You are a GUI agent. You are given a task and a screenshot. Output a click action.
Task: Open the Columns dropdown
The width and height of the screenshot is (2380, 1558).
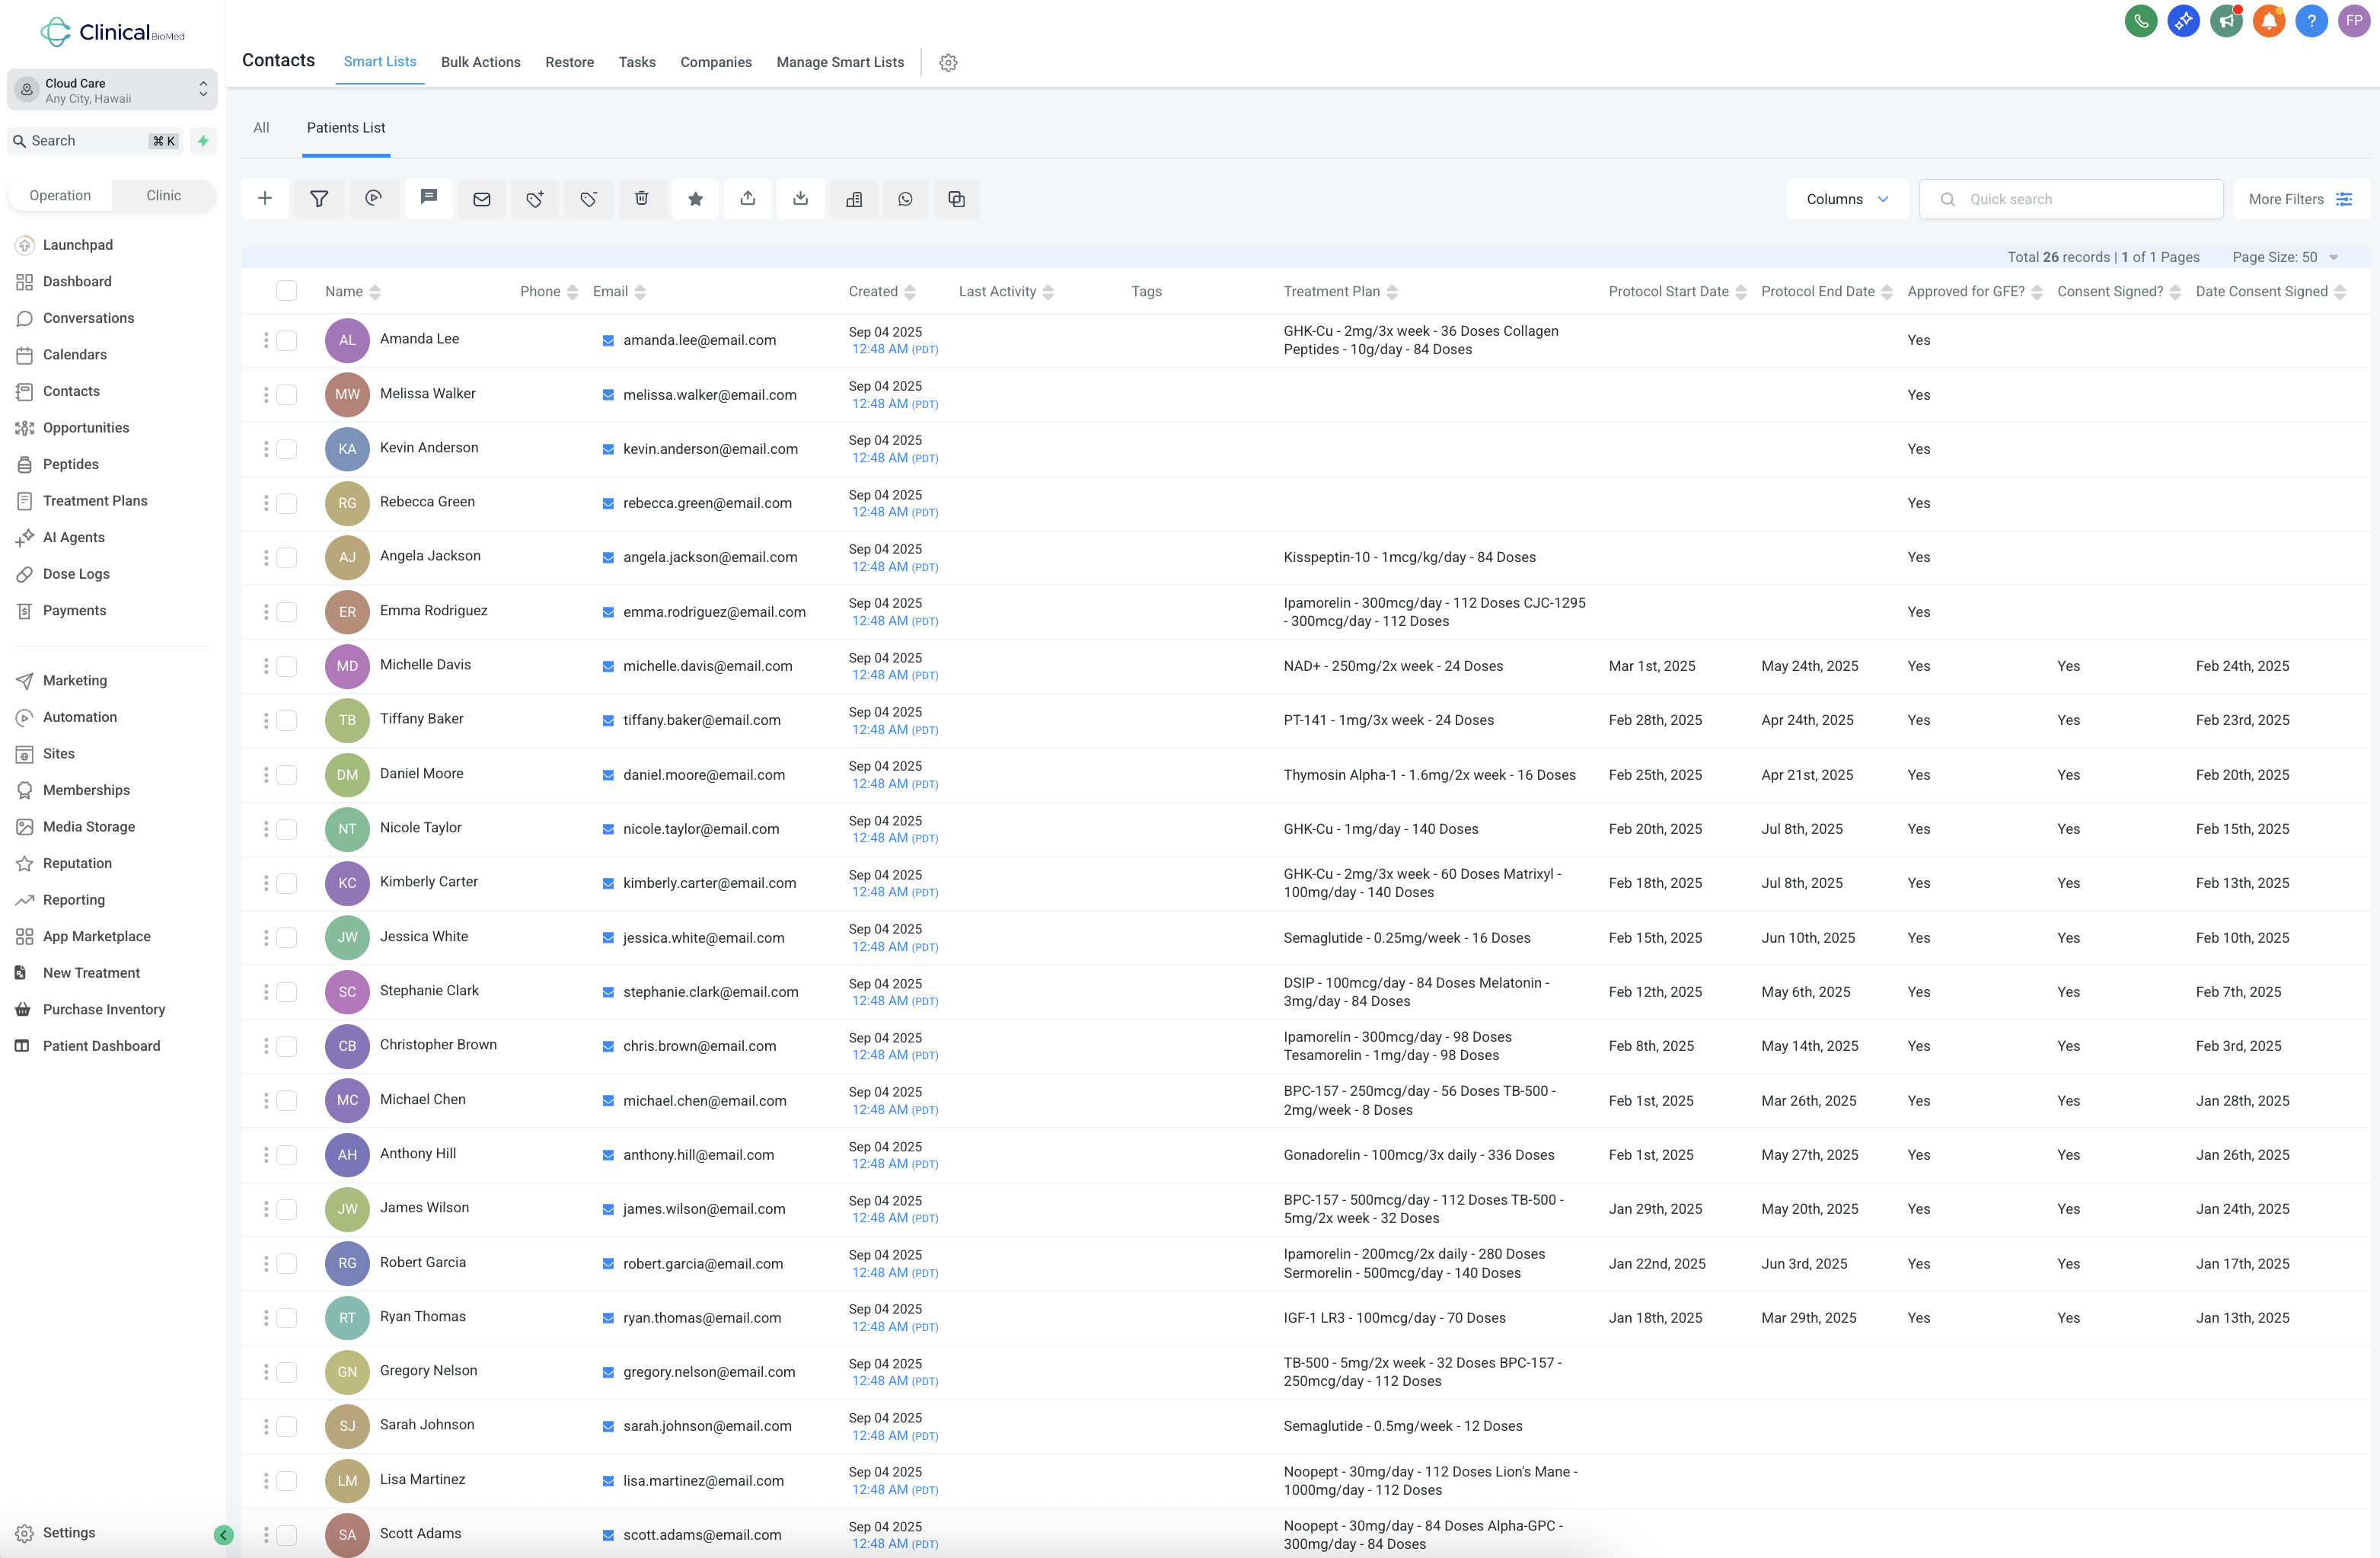pyautogui.click(x=1846, y=199)
